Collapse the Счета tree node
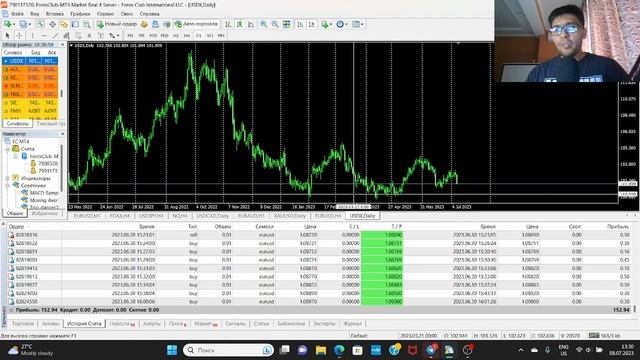Viewport: 640px width, 360px height. click(8, 149)
